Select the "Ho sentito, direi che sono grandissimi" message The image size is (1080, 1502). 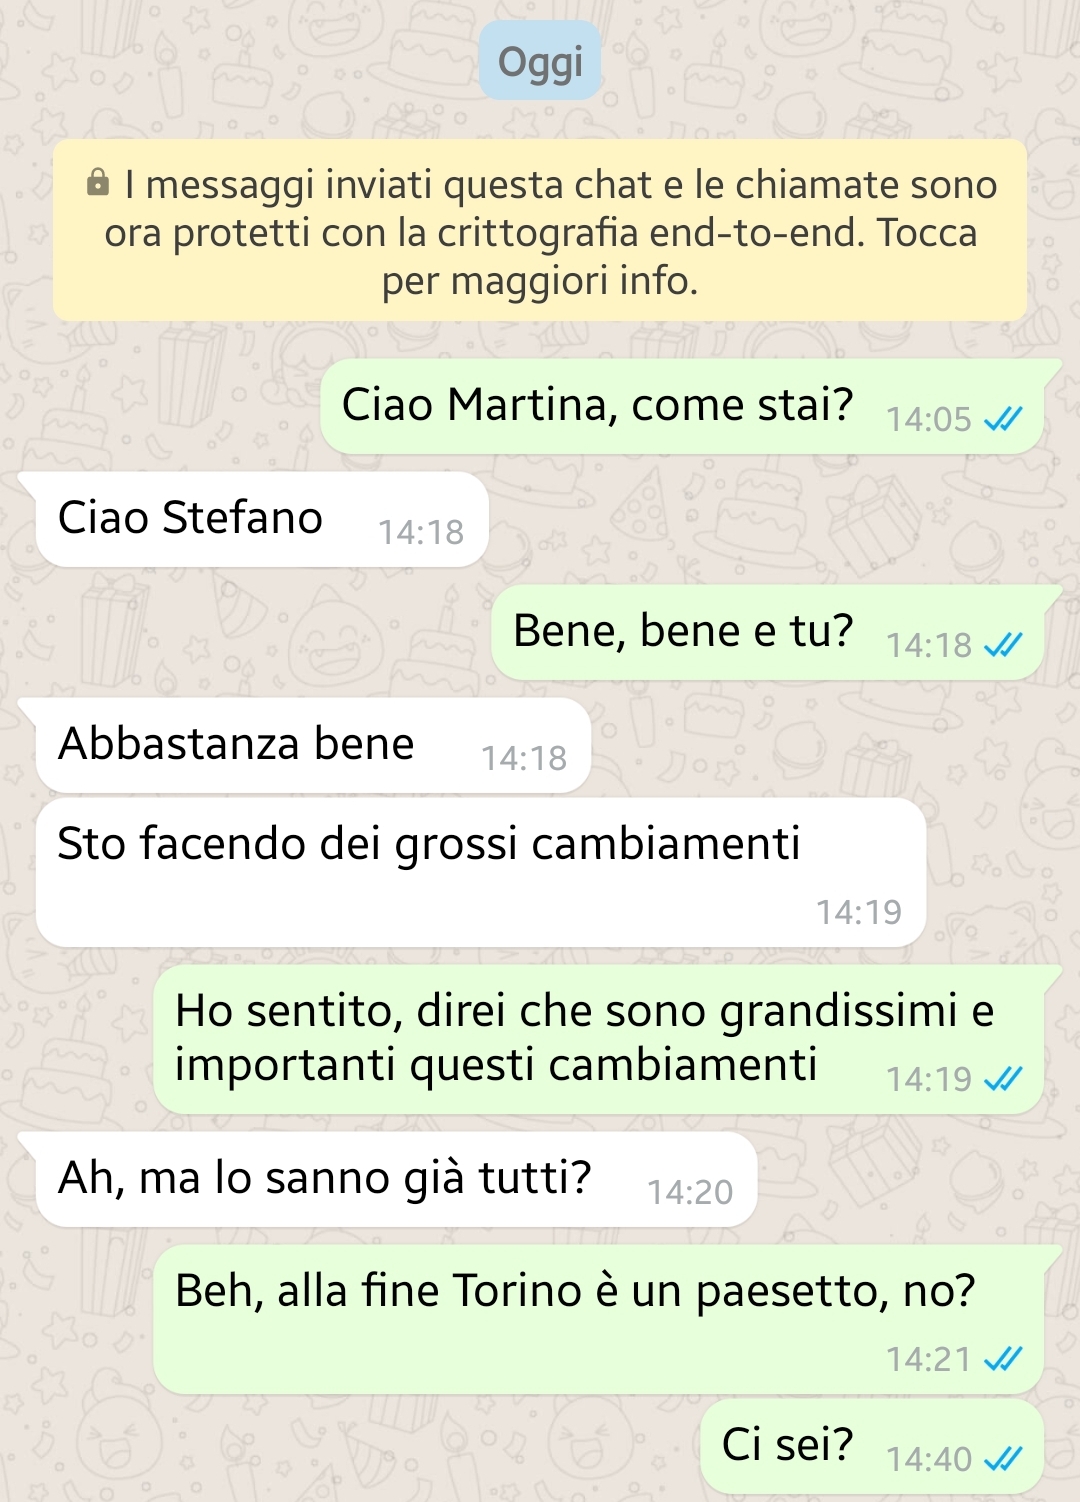pyautogui.click(x=584, y=1037)
